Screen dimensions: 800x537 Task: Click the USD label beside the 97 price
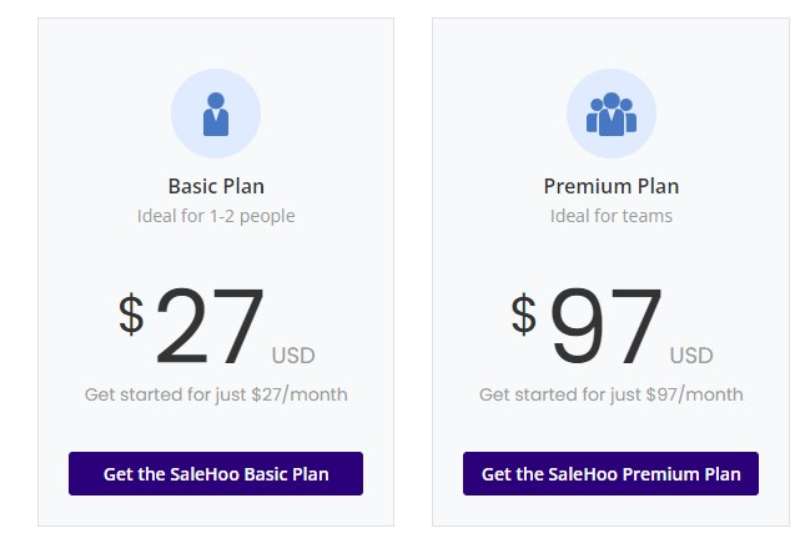point(691,355)
